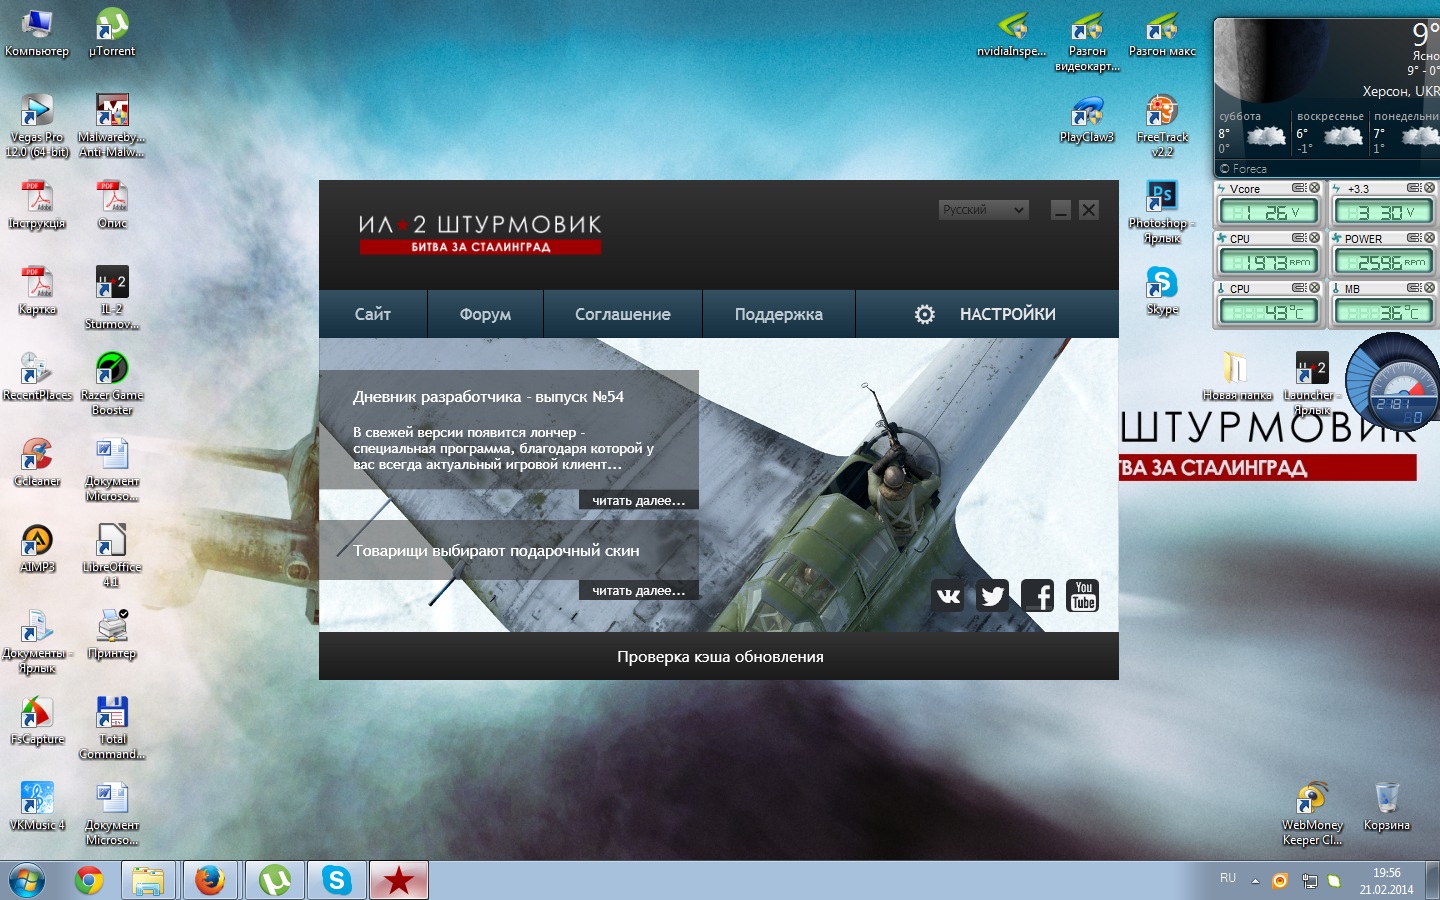Open the Skype desktop shortcut

(1162, 291)
